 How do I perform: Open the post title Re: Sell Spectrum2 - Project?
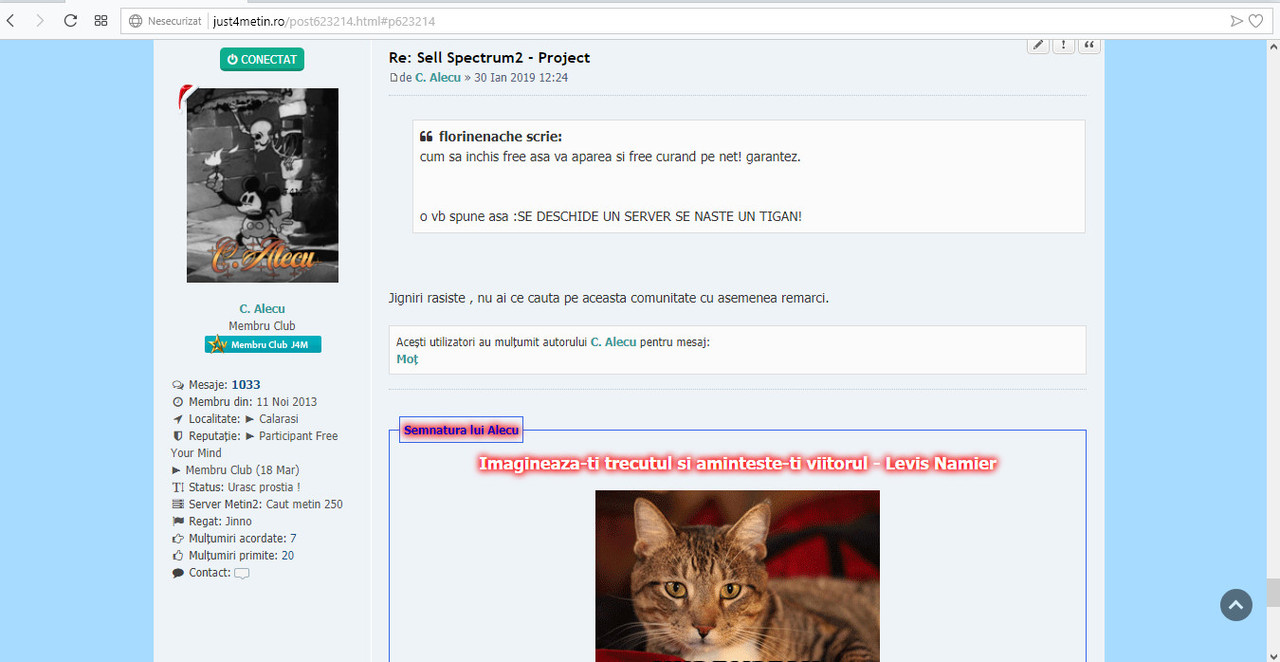click(489, 58)
